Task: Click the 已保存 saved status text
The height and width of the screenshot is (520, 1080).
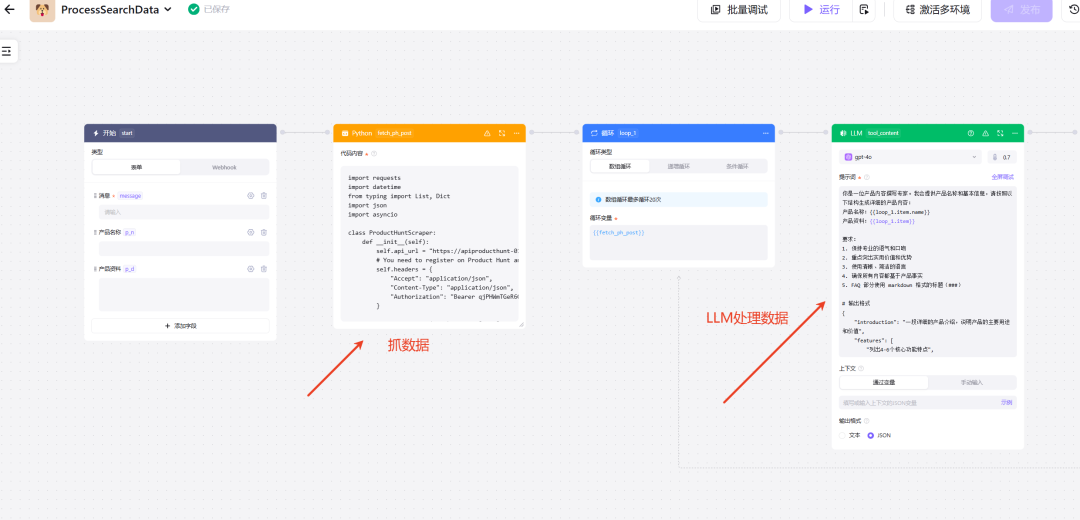Action: coord(216,10)
